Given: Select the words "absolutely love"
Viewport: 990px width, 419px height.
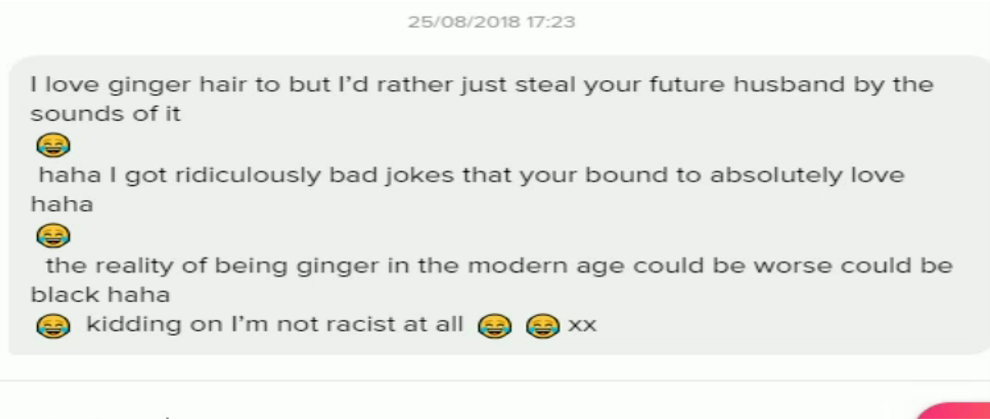Looking at the screenshot, I should (x=808, y=175).
